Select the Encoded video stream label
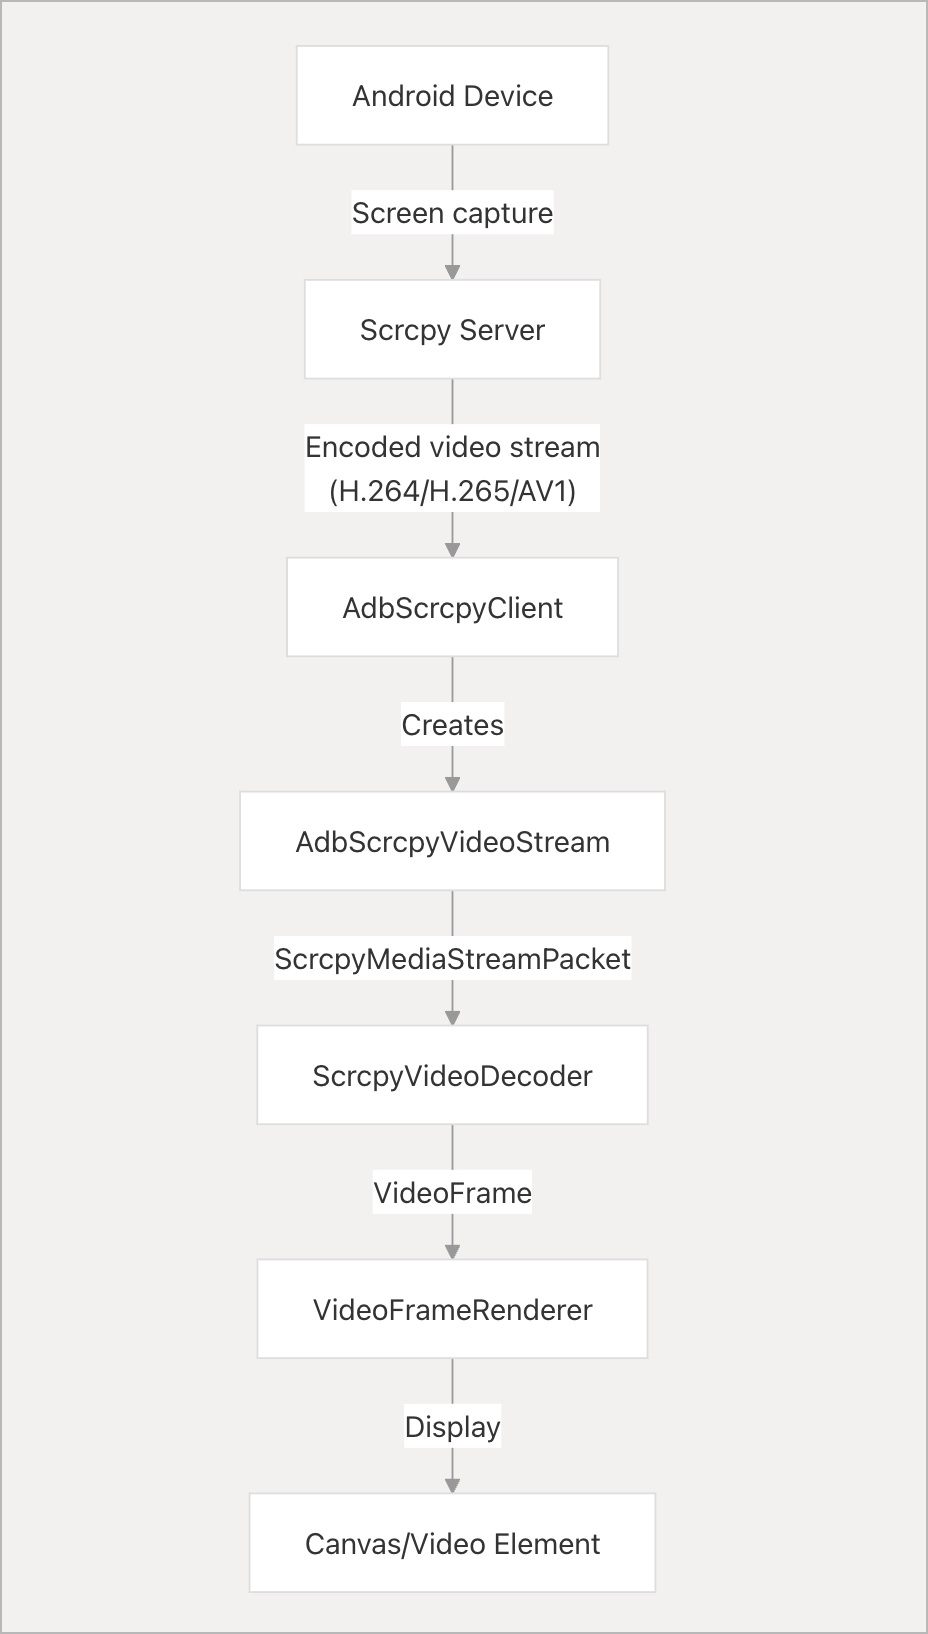928x1634 pixels. [452, 447]
